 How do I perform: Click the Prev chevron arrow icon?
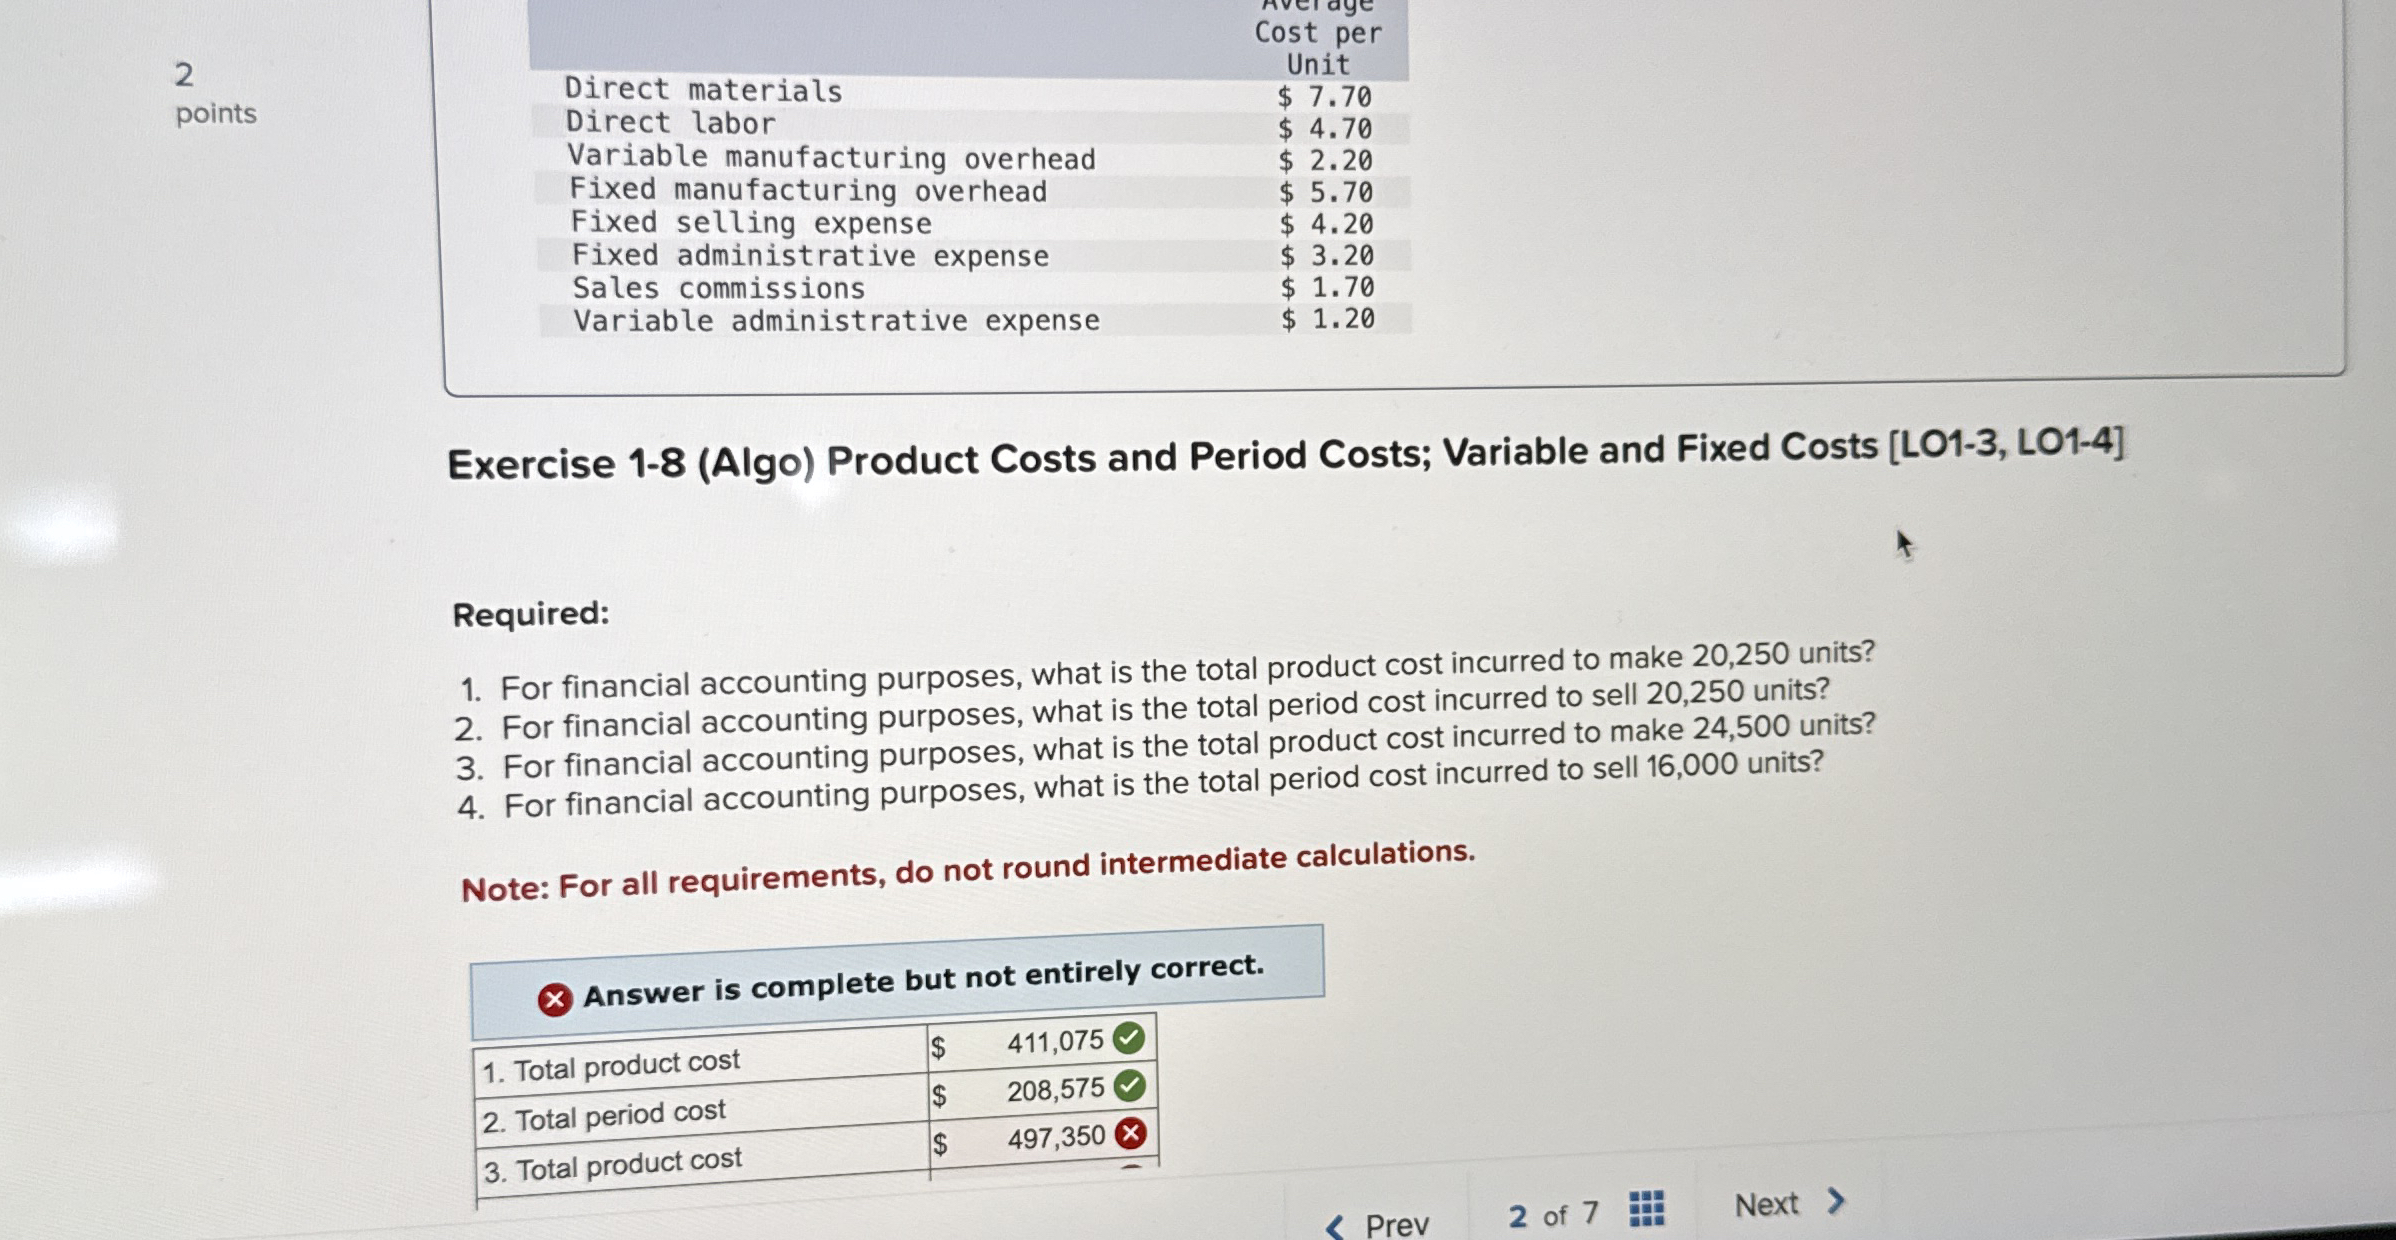(1334, 1226)
